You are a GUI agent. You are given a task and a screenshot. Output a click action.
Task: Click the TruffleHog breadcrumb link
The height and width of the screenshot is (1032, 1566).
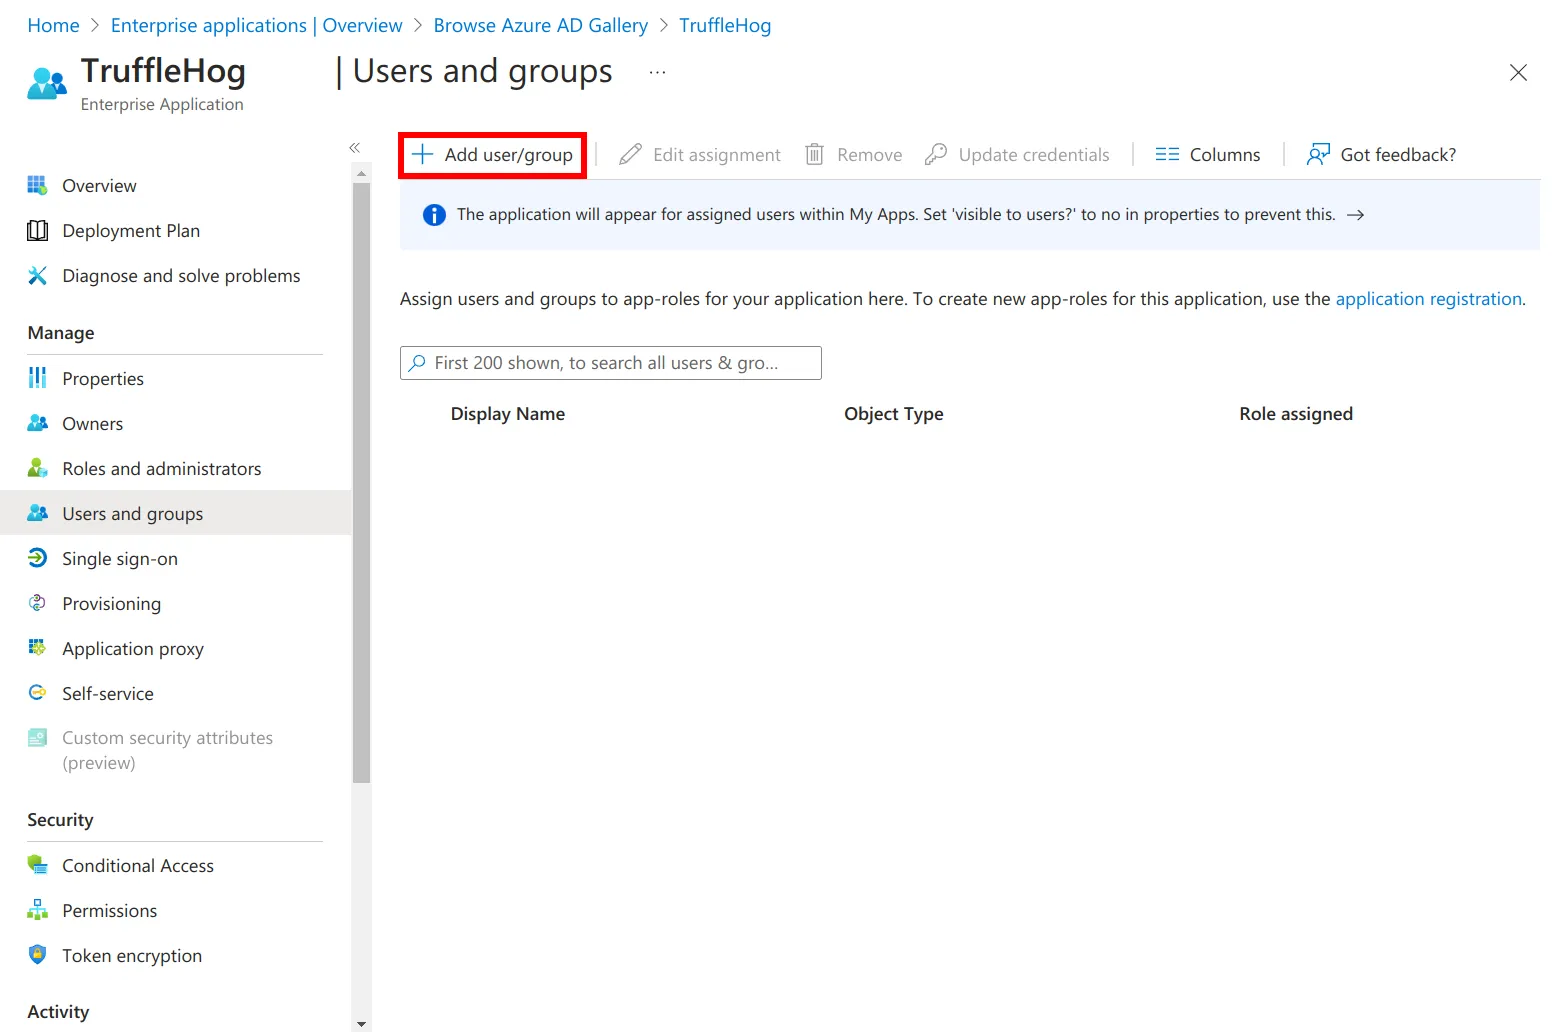[725, 25]
